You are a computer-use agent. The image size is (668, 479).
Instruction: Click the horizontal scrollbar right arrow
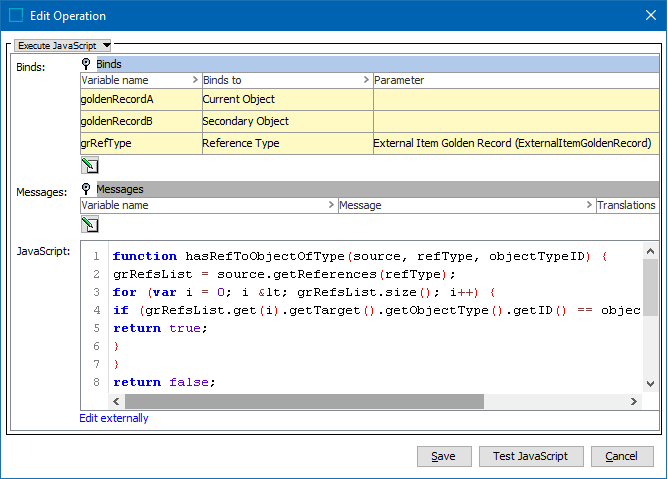(x=634, y=401)
